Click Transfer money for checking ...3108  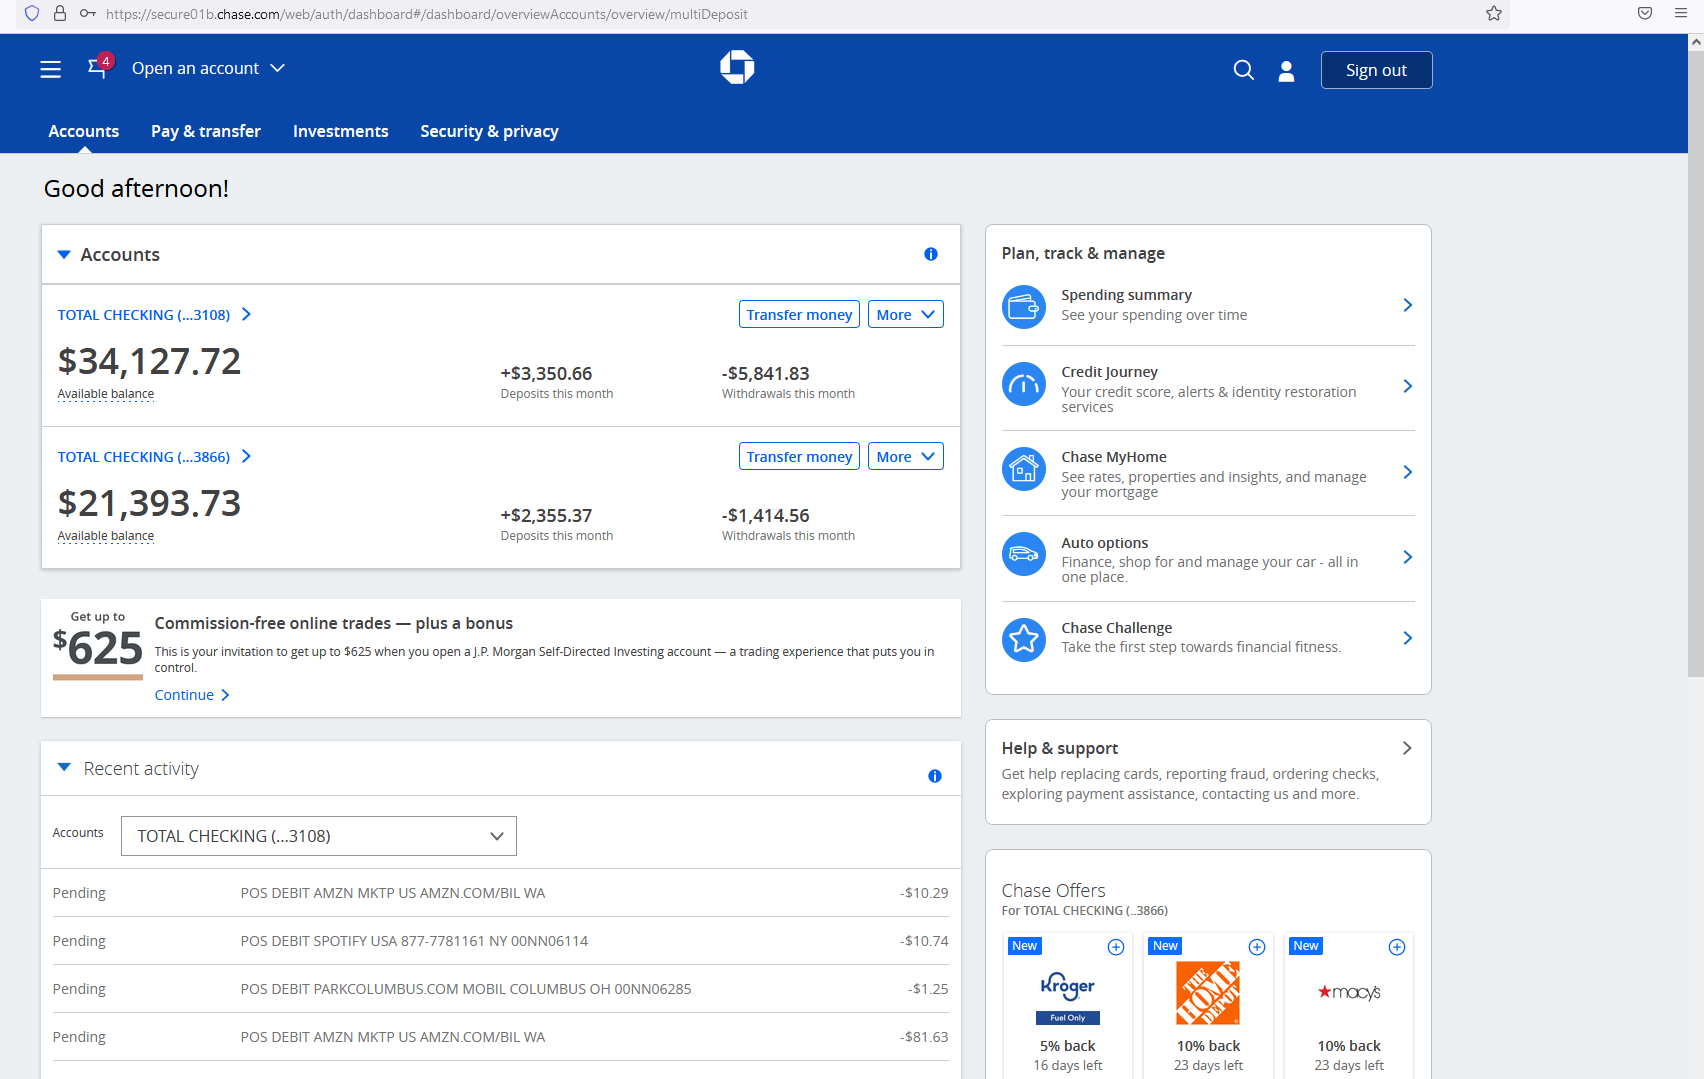pyautogui.click(x=799, y=314)
